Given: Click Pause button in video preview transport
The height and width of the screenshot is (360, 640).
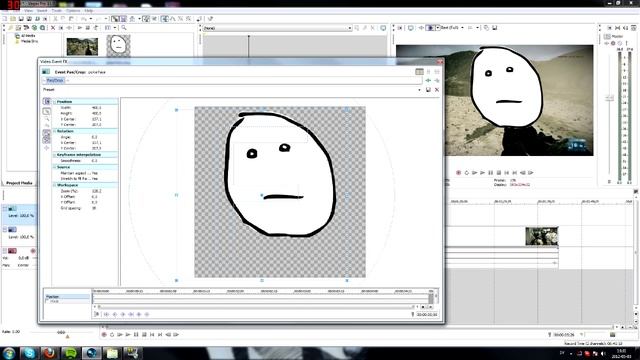Looking at the screenshot, I should click(491, 173).
